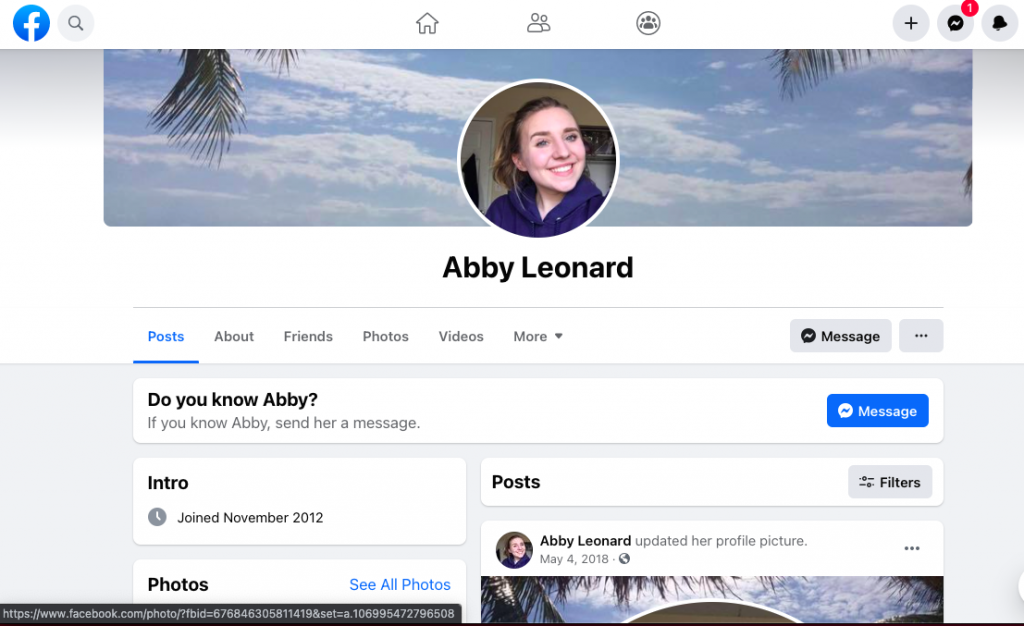Click the Abby Leonard profile name heading
Image resolution: width=1024 pixels, height=626 pixels.
tap(538, 268)
